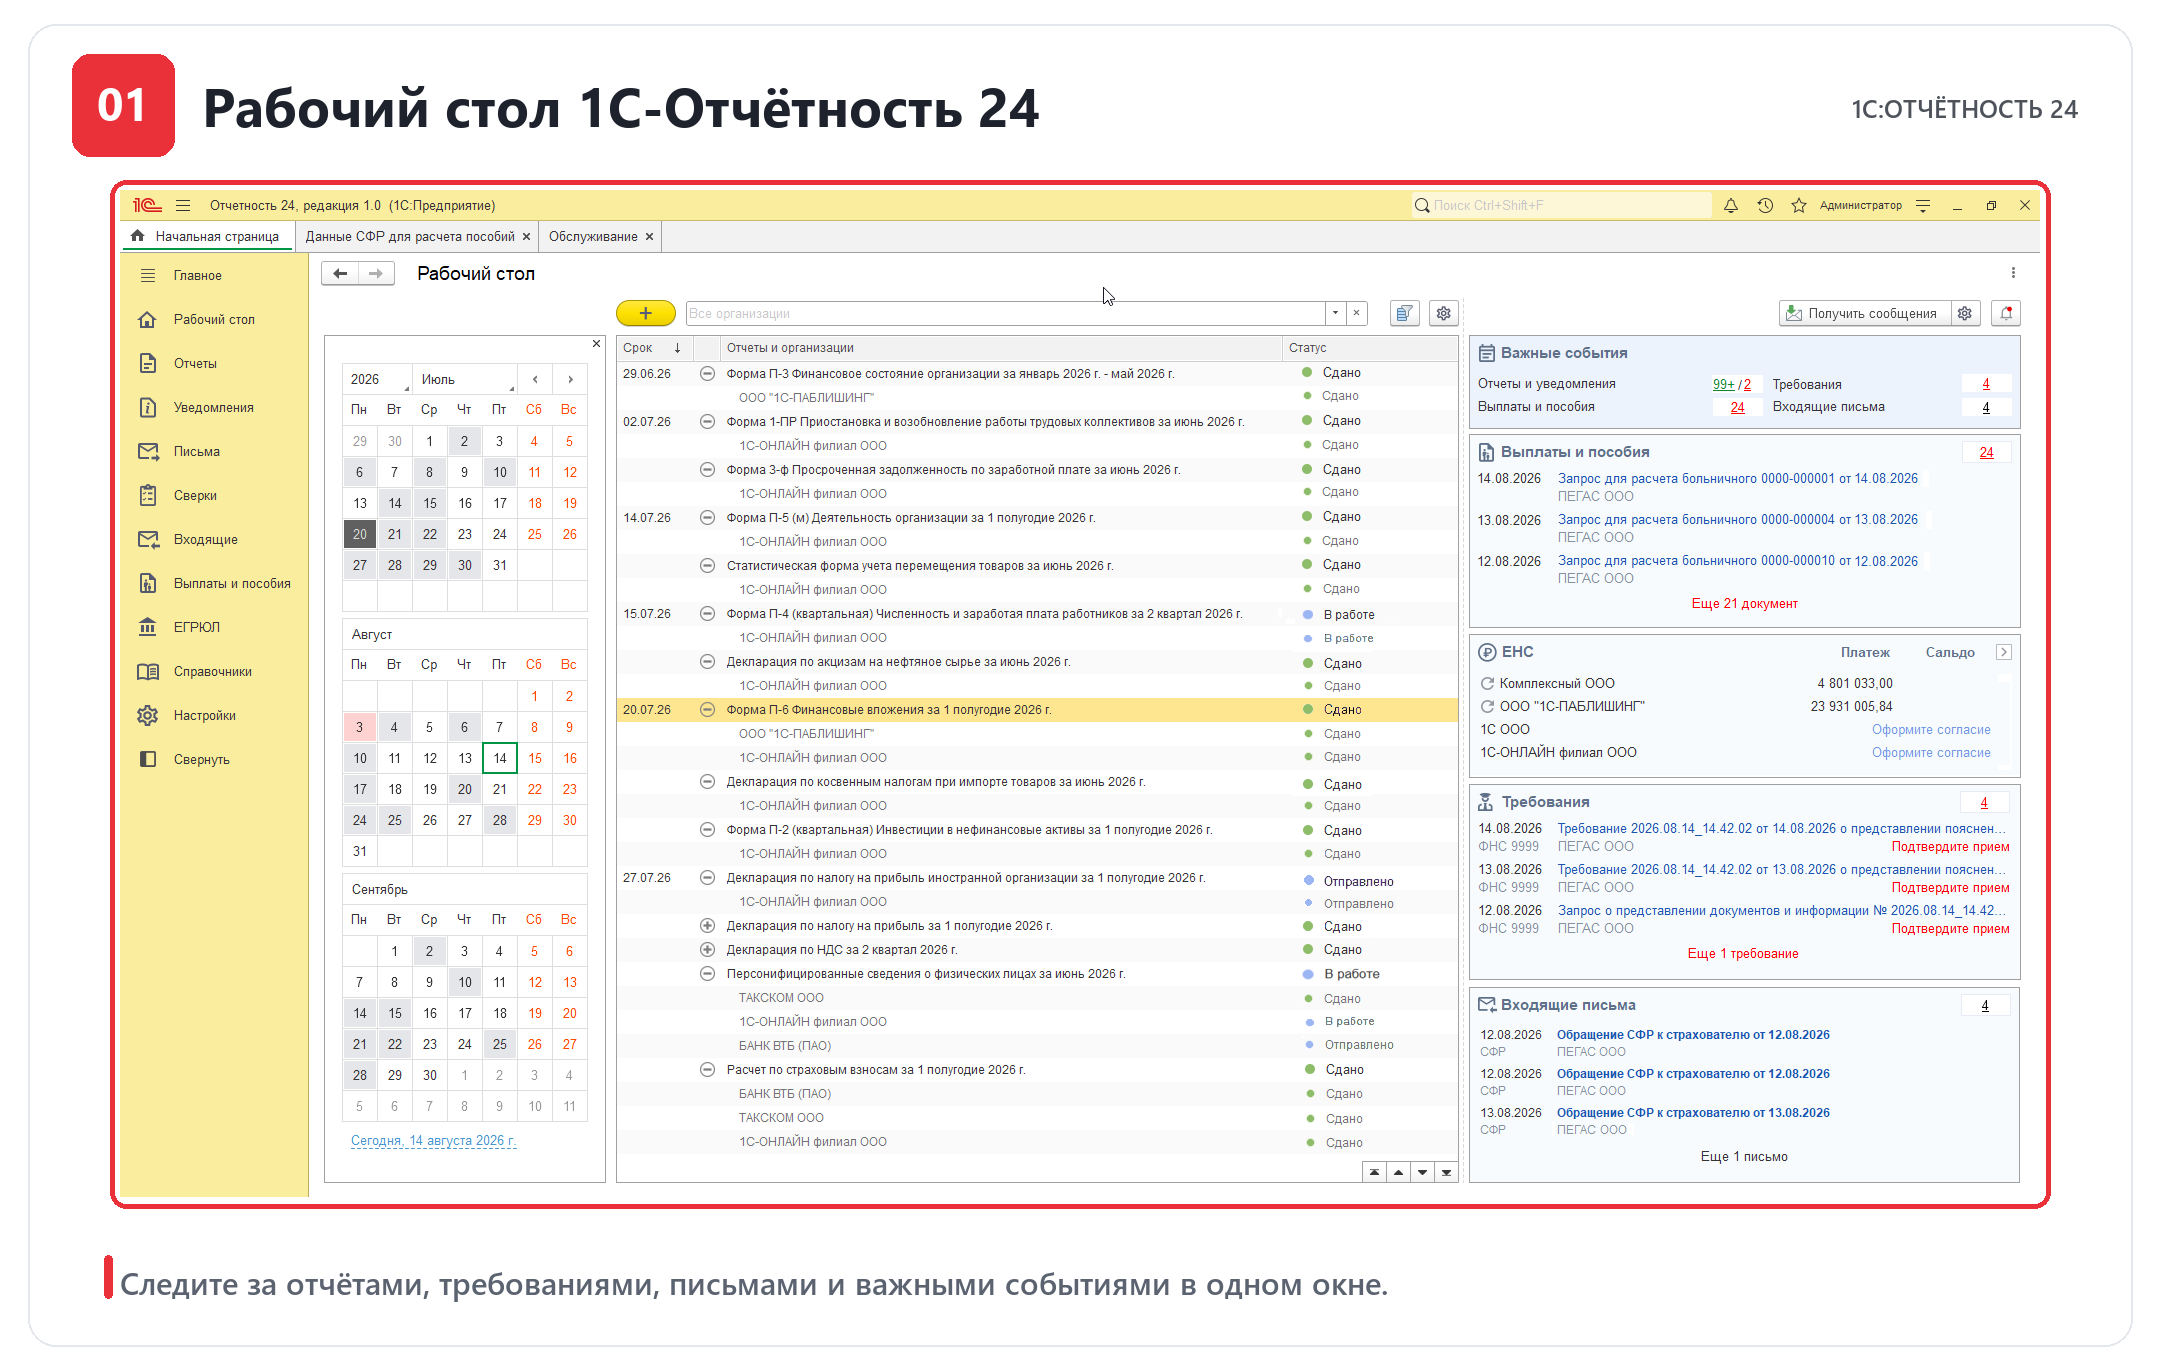Open year 2026 selector in calendar
Viewport: 2160px width, 1370px height.
(x=379, y=379)
